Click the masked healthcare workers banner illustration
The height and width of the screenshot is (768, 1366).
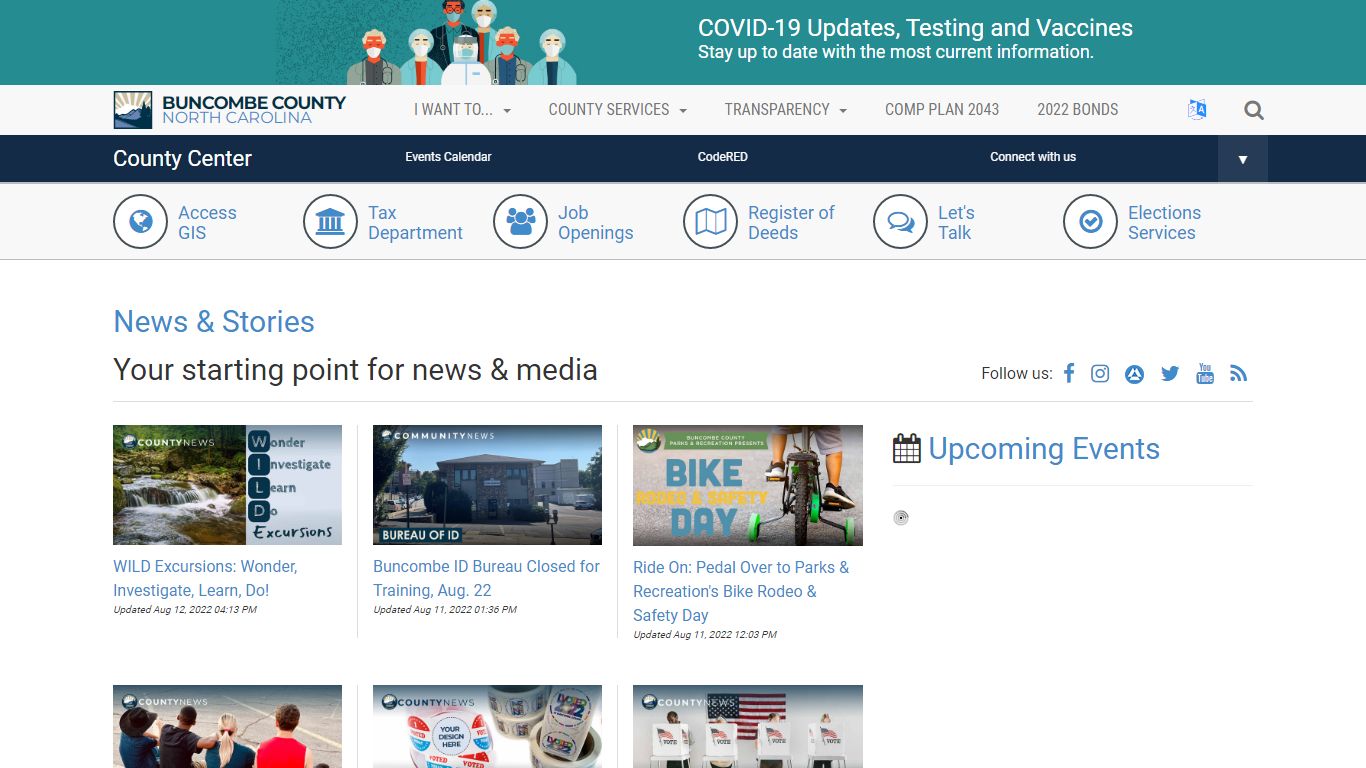pyautogui.click(x=462, y=43)
